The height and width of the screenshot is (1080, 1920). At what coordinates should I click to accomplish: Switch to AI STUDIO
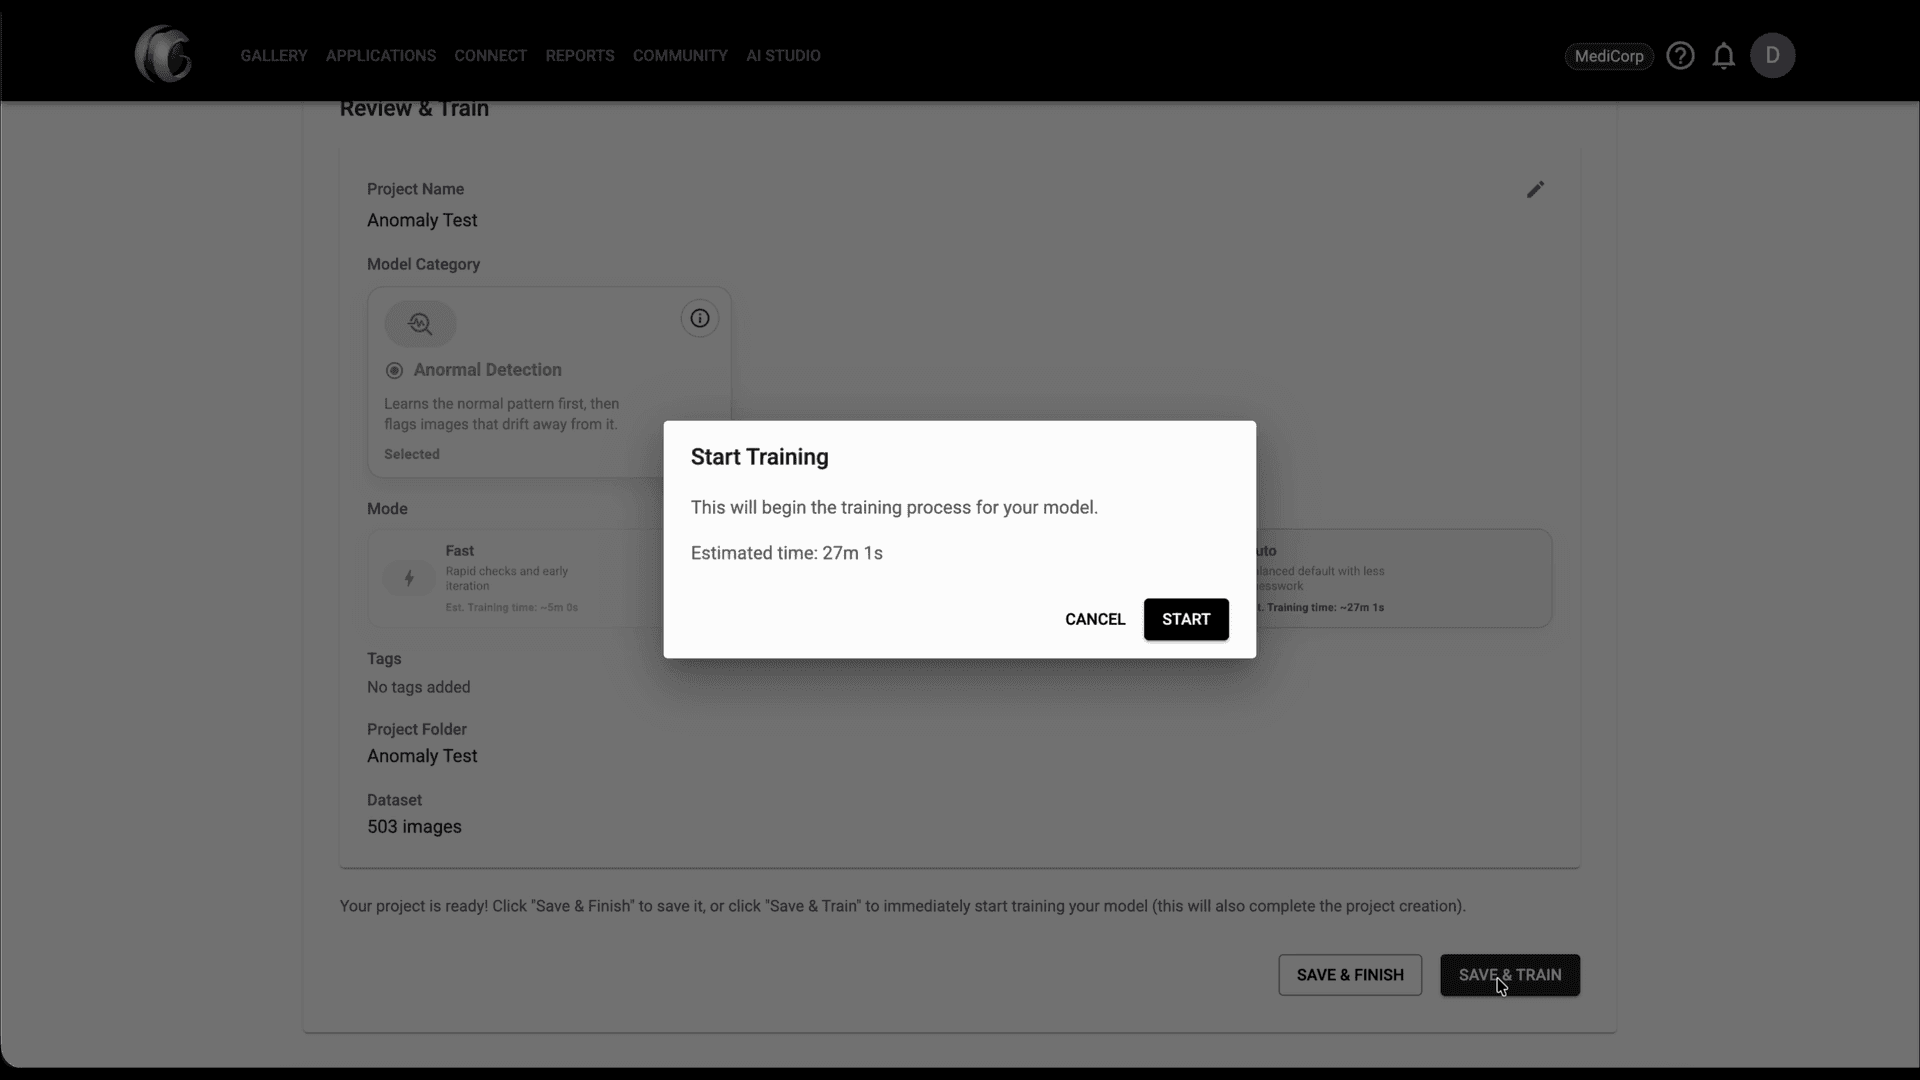pyautogui.click(x=782, y=55)
